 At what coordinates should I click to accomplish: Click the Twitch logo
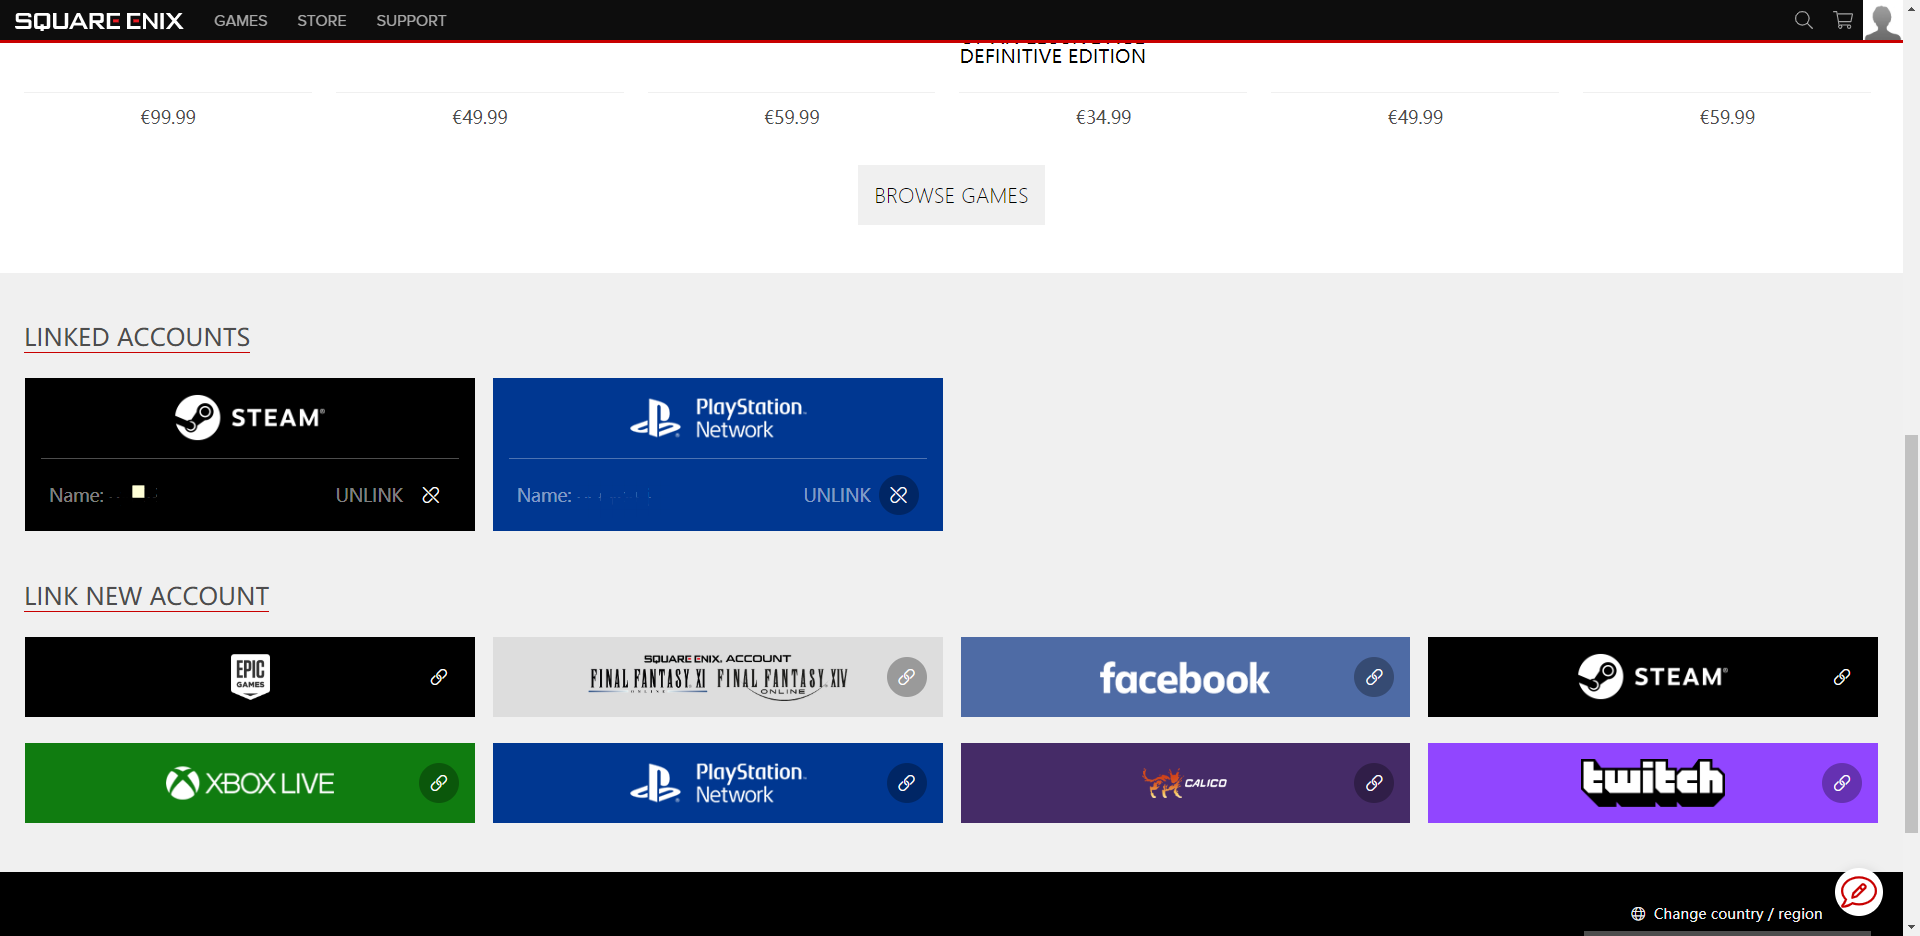coord(1652,782)
